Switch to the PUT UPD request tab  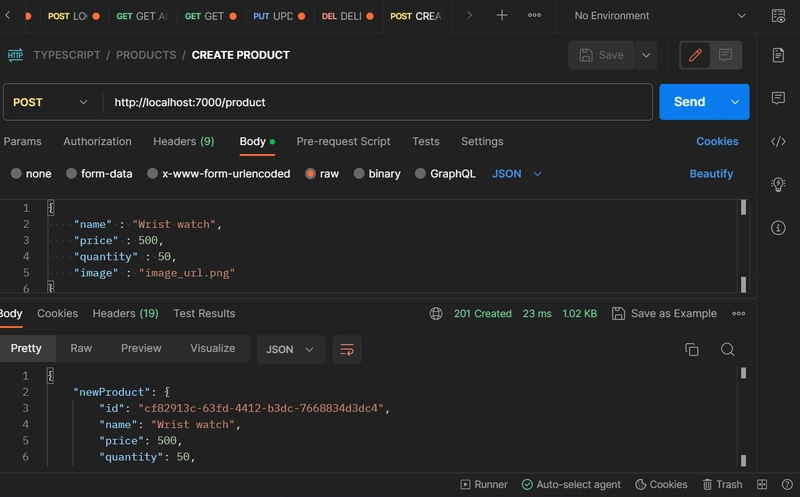(x=279, y=16)
